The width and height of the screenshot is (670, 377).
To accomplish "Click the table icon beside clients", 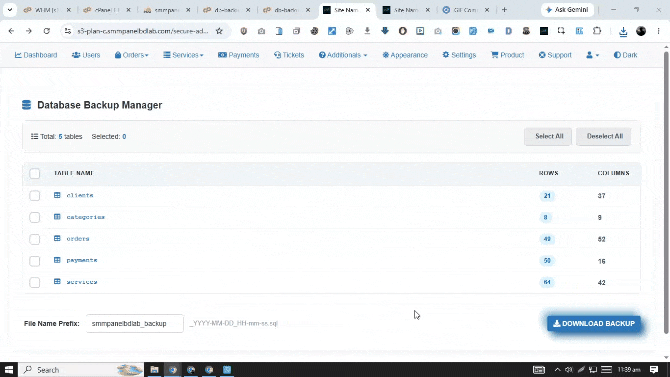I will [57, 195].
